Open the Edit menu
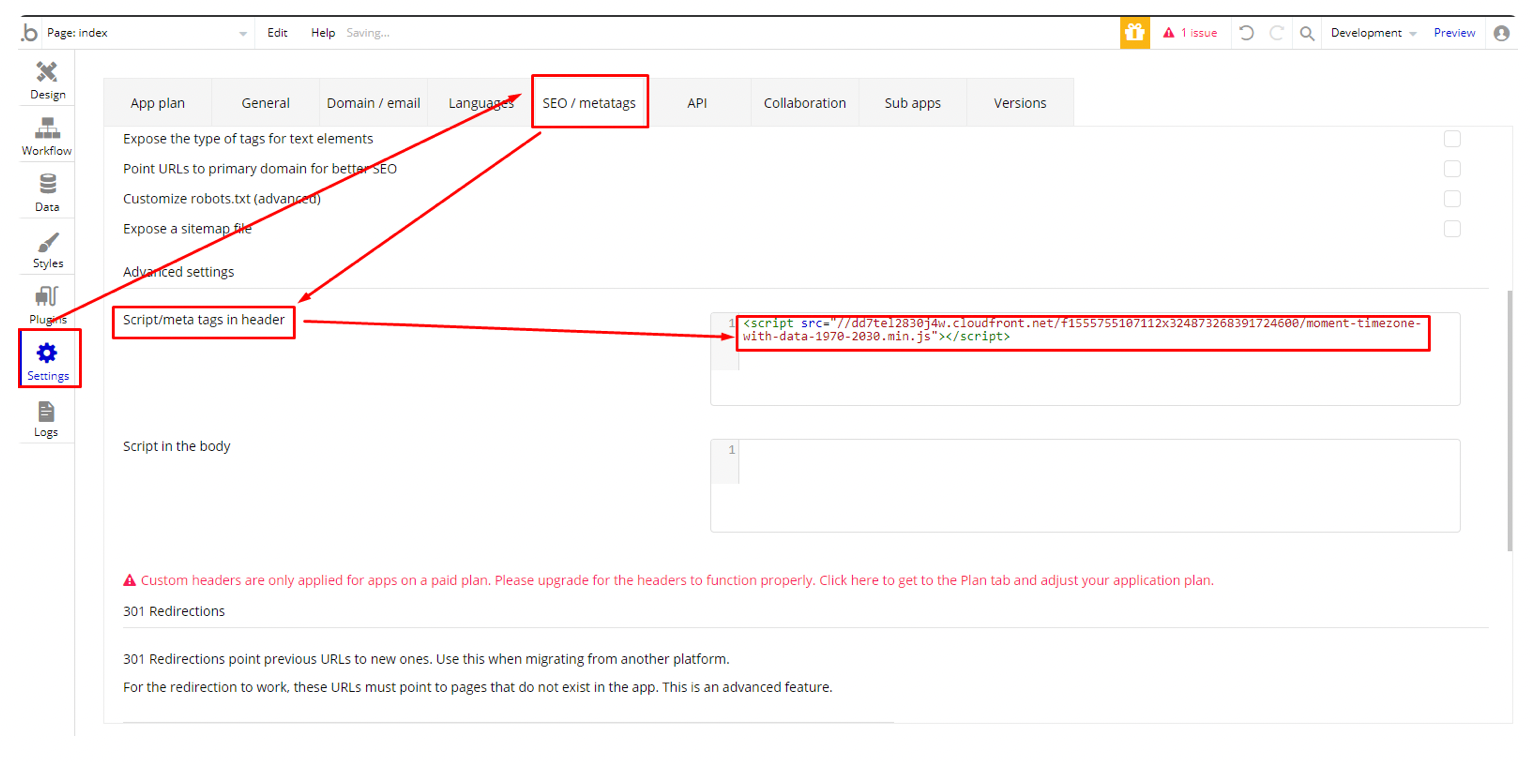This screenshot has height=762, width=1530. pyautogui.click(x=277, y=33)
